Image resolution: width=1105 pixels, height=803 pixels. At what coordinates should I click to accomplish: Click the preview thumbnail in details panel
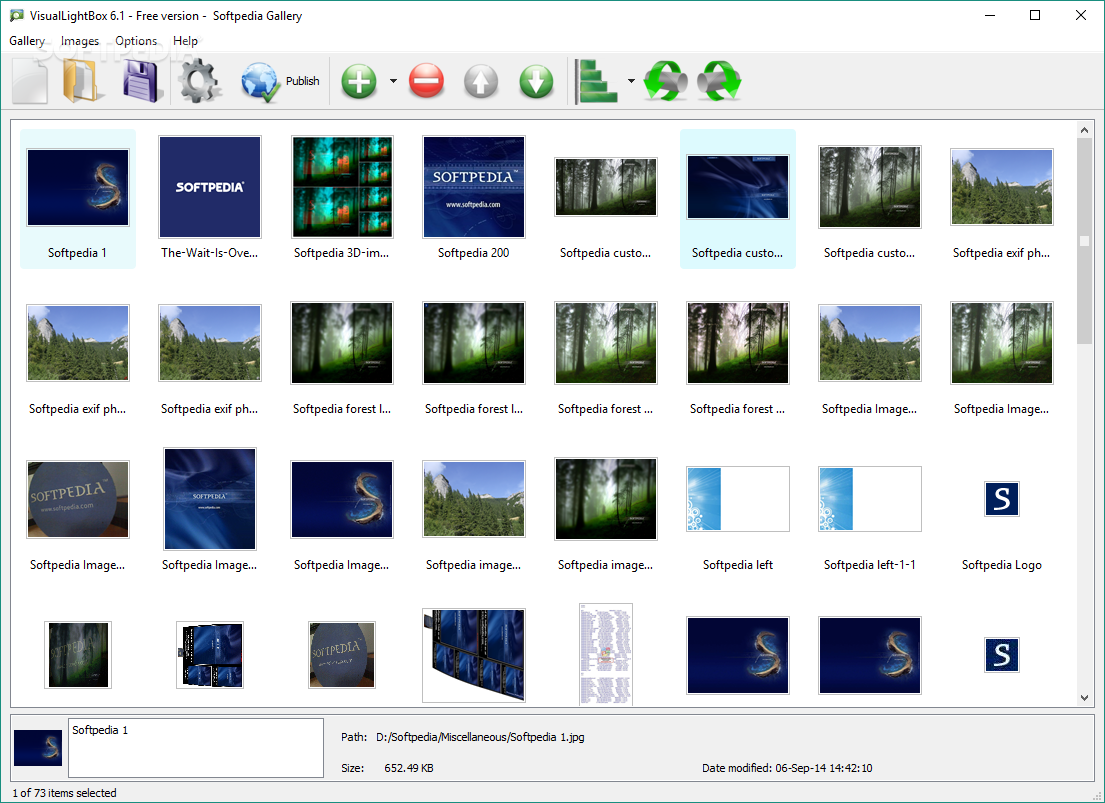click(38, 748)
